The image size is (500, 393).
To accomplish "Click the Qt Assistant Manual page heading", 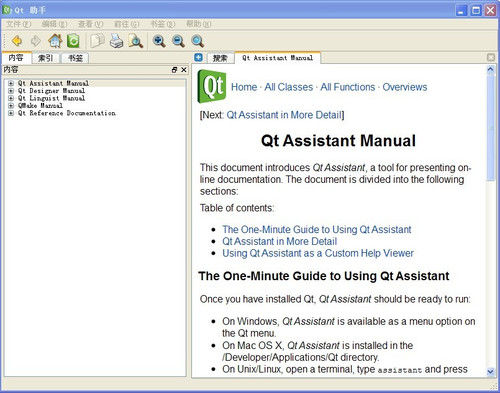I will coord(338,140).
